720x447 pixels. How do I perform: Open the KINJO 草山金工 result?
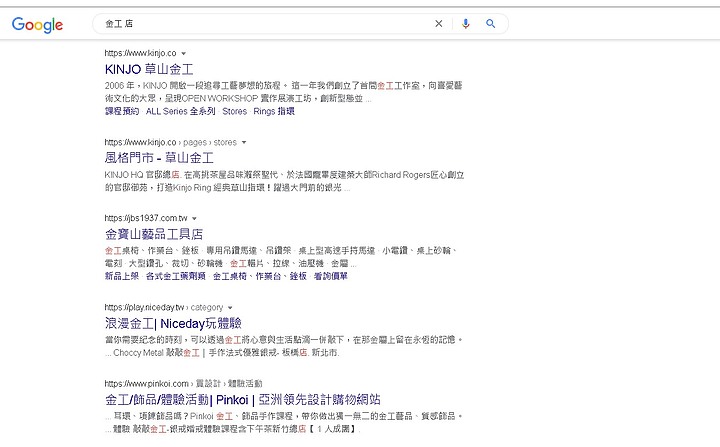[149, 69]
